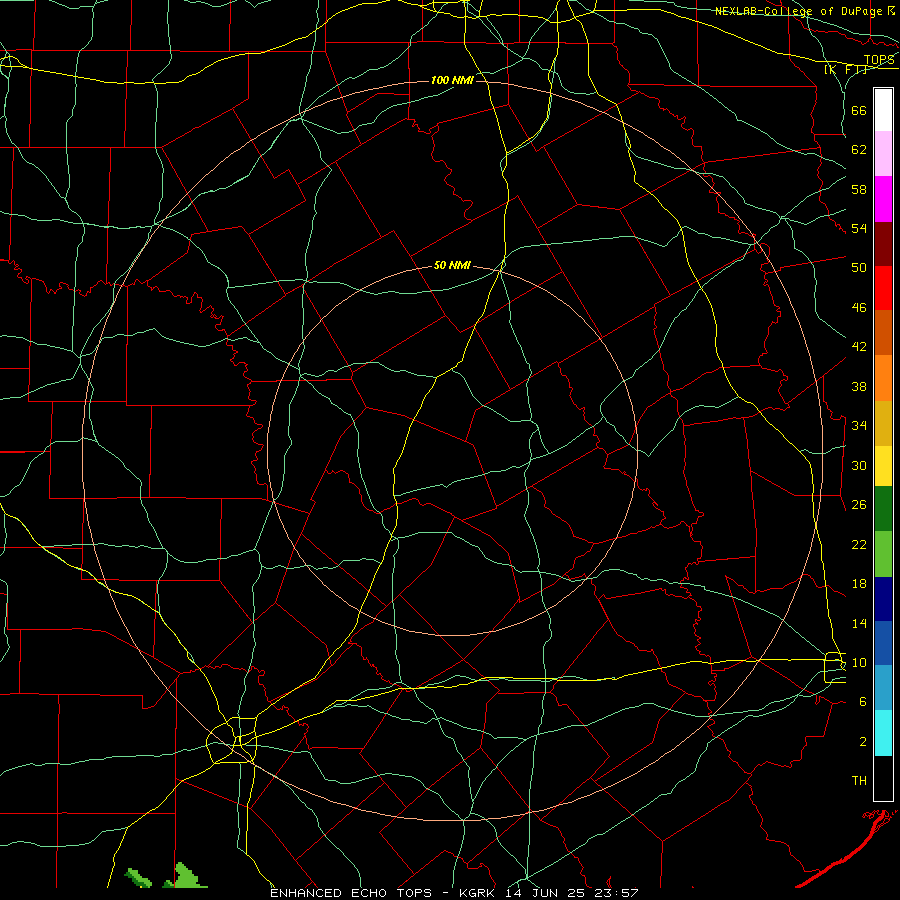Click the legend value '42'

859,347
